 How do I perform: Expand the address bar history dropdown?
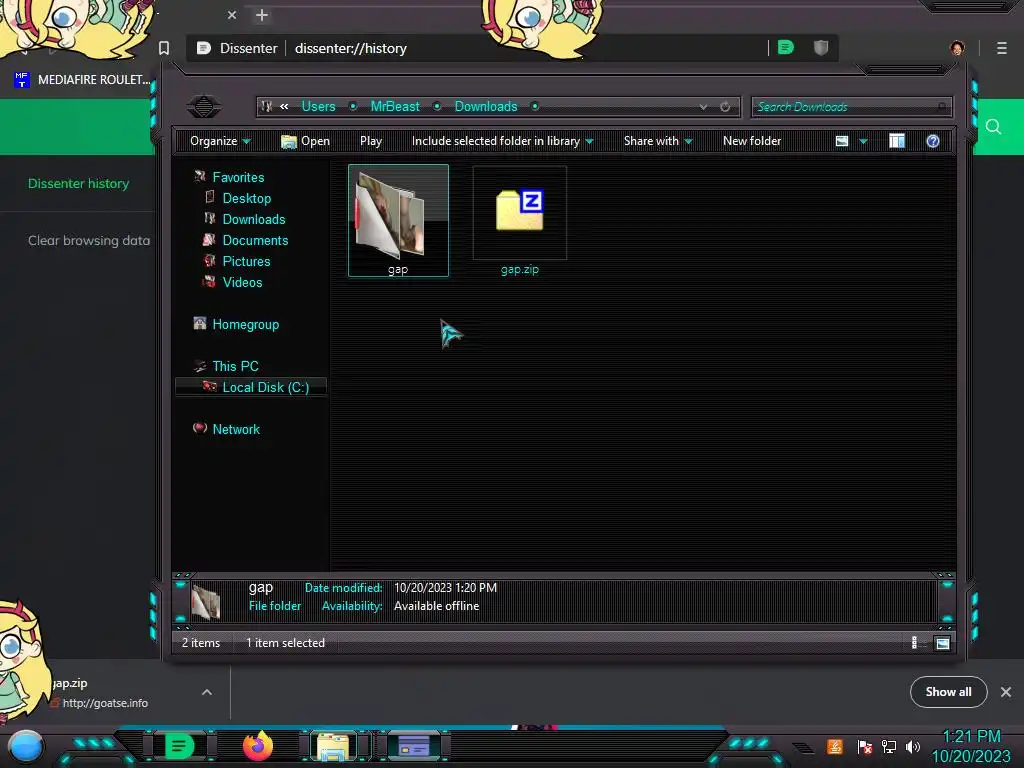pyautogui.click(x=703, y=106)
